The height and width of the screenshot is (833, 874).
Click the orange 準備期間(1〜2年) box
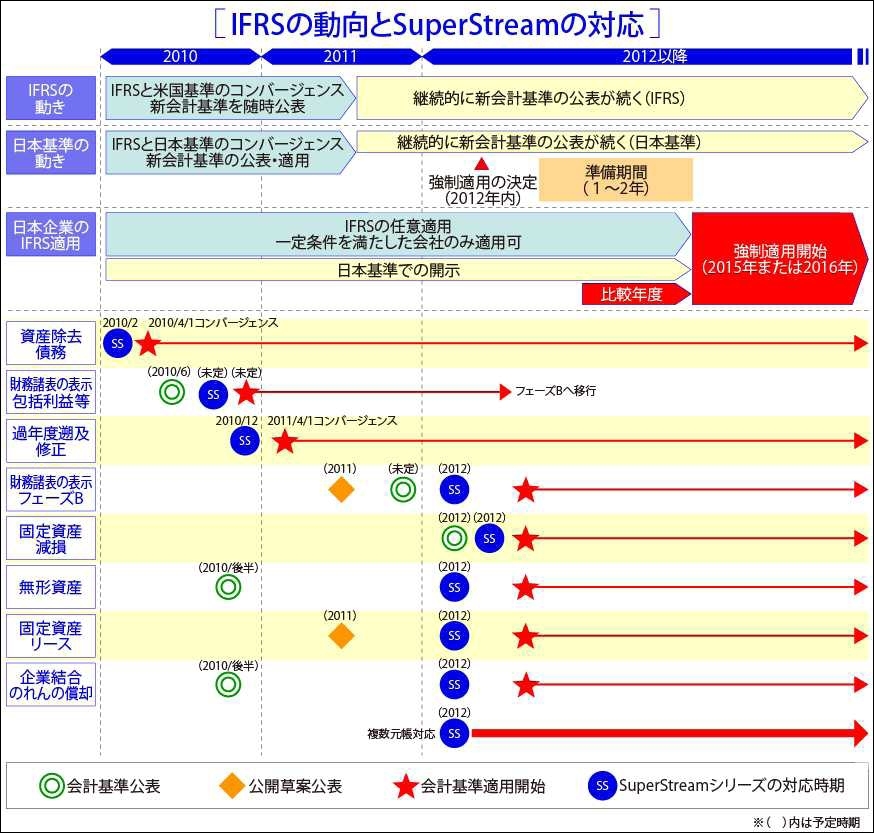tap(616, 180)
